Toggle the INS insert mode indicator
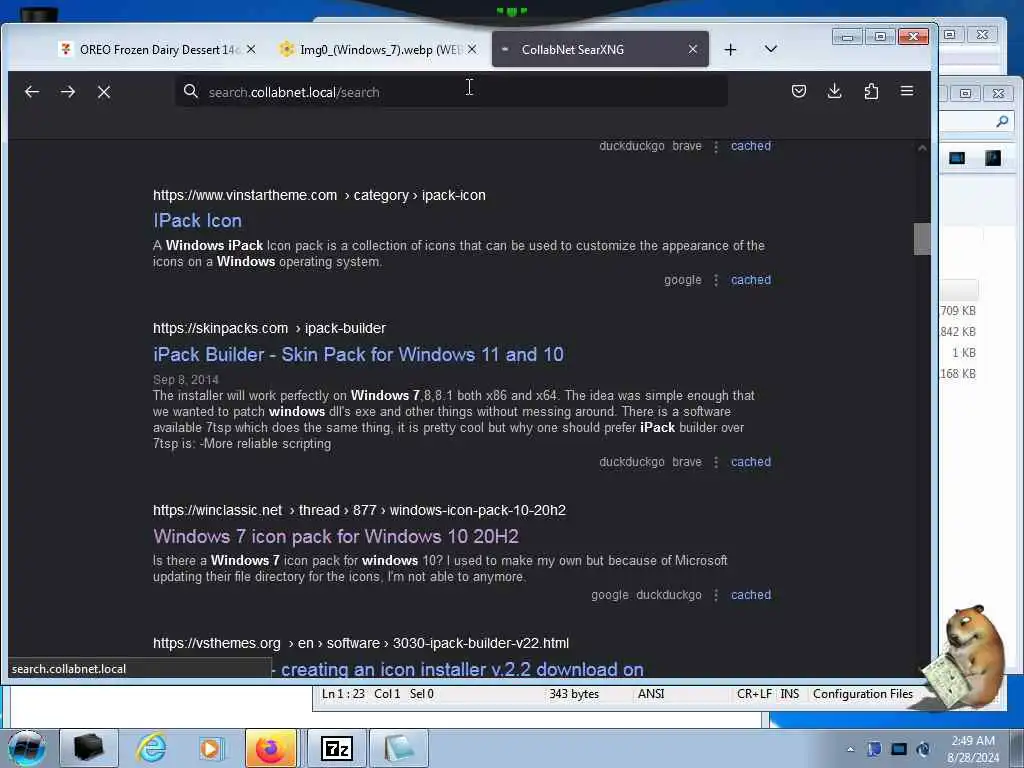This screenshot has width=1024, height=768. coord(790,694)
